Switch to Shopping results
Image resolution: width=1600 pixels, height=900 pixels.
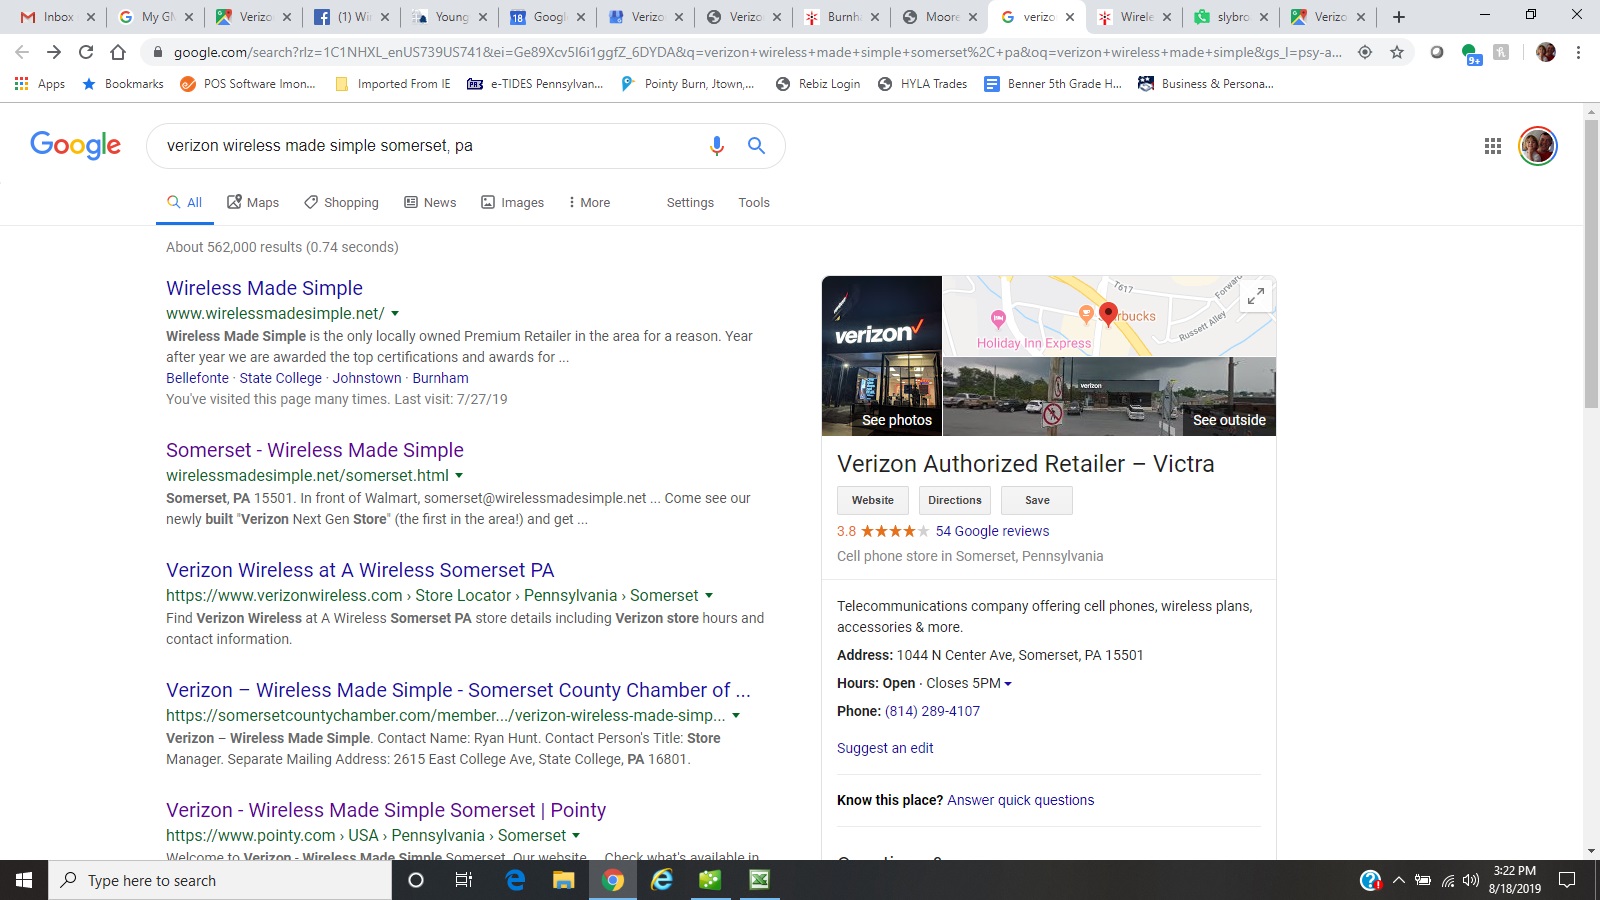click(342, 202)
